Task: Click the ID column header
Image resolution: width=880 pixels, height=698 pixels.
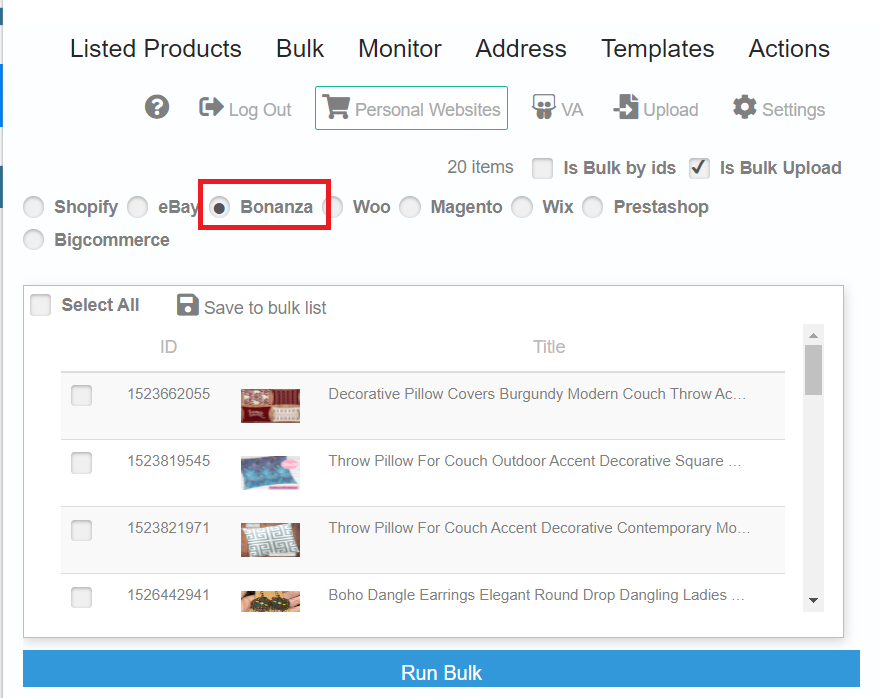Action: [168, 347]
